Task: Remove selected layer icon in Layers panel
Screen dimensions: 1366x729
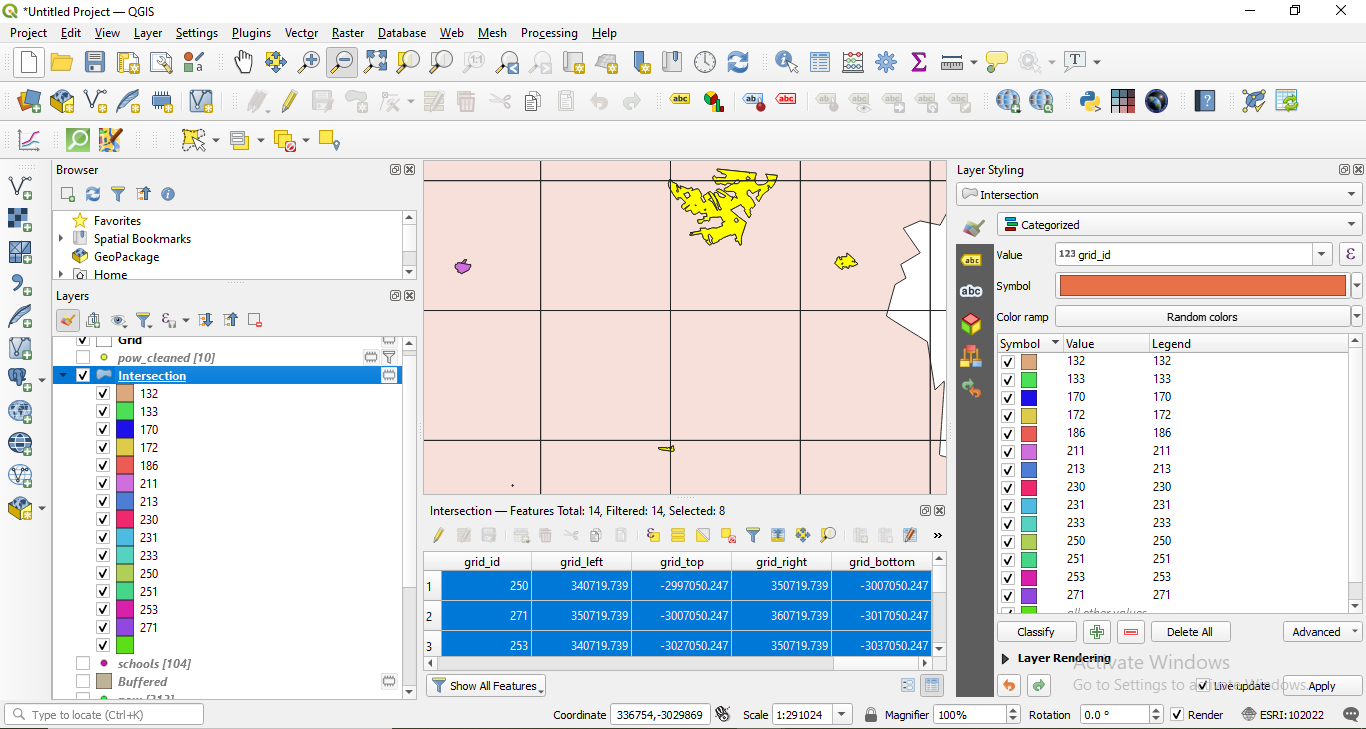Action: pyautogui.click(x=255, y=320)
